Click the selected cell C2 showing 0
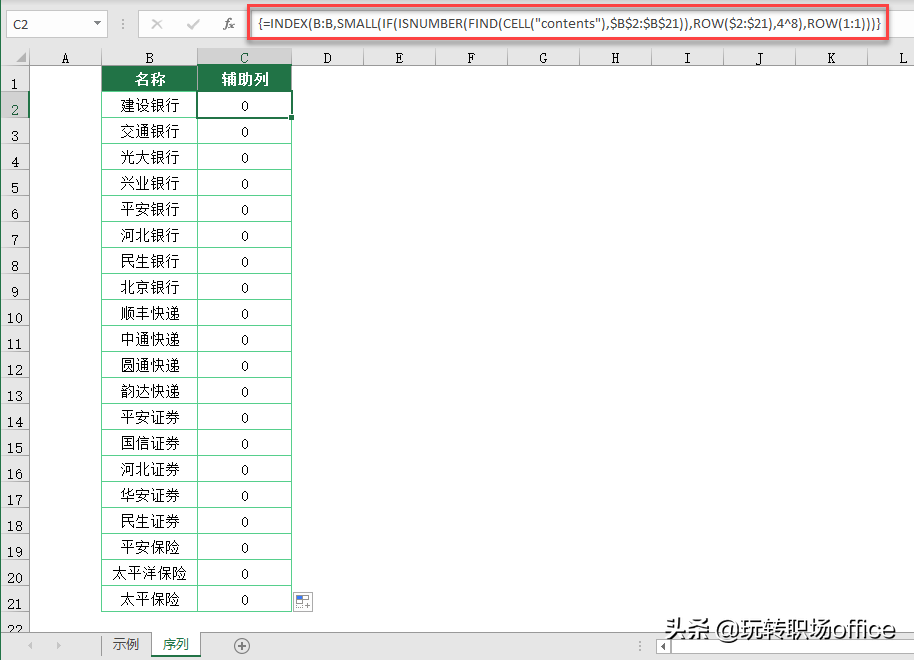This screenshot has height=660, width=914. 244,105
